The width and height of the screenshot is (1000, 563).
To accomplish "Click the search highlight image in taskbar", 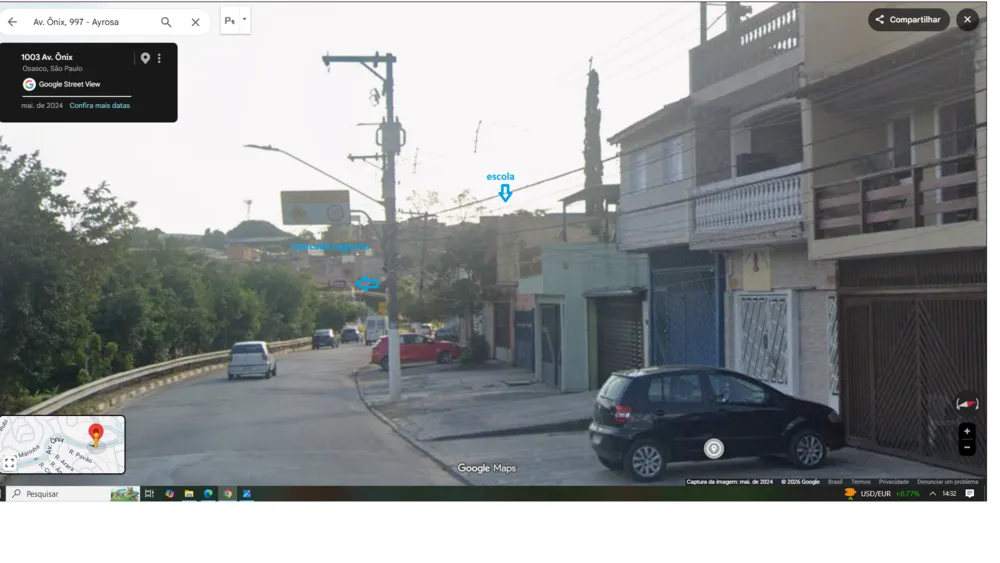I will tap(125, 494).
